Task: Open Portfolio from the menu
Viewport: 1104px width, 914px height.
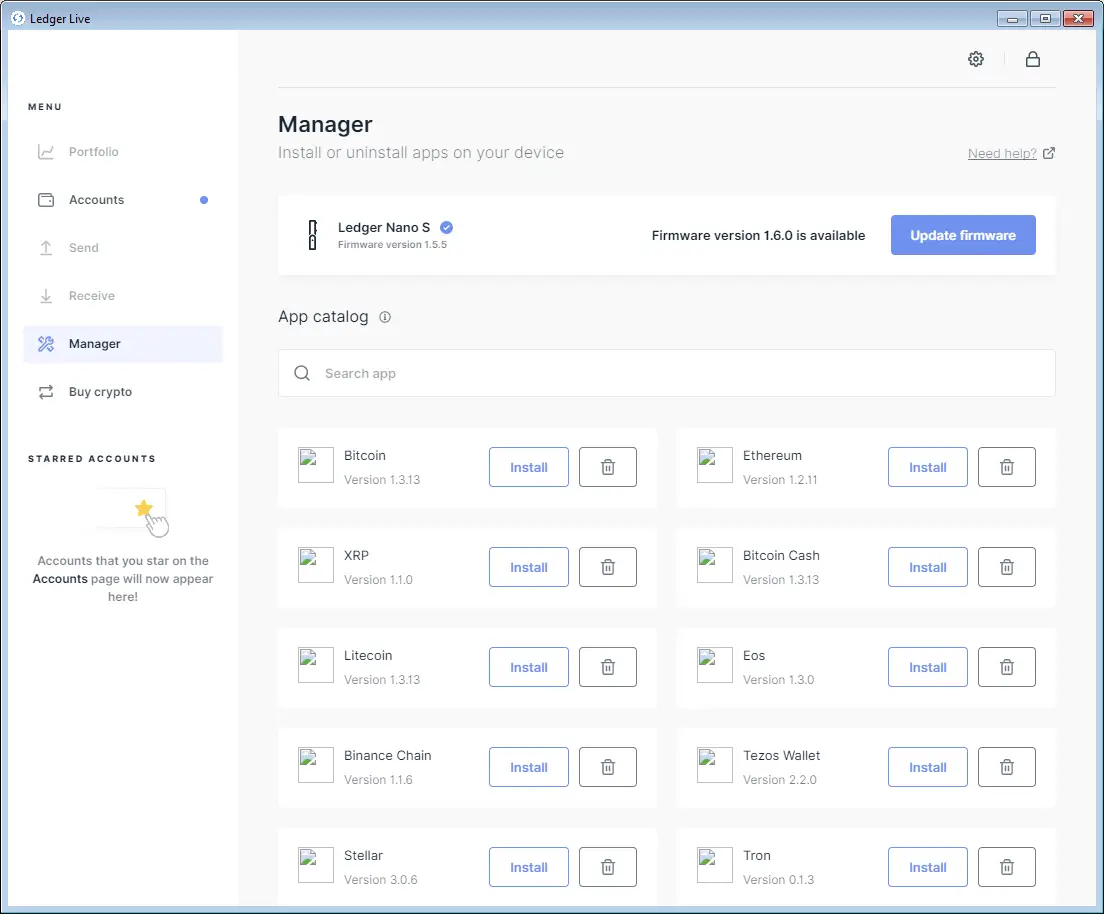Action: 123,151
